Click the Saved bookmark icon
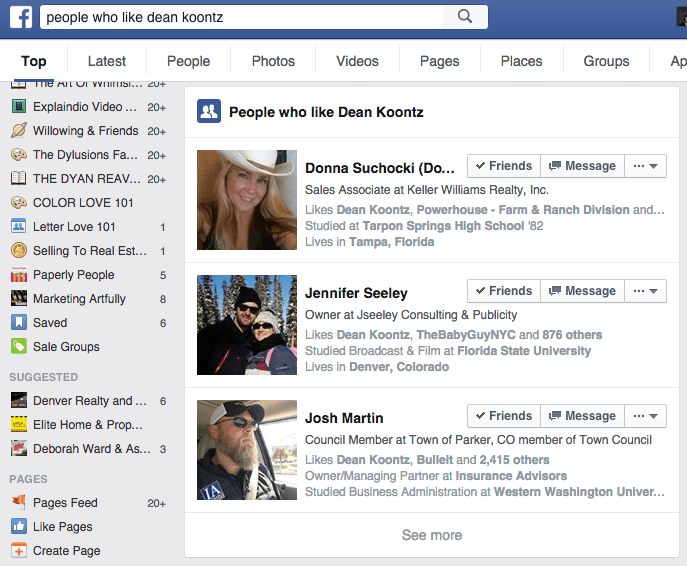The height and width of the screenshot is (566, 687). [x=18, y=322]
